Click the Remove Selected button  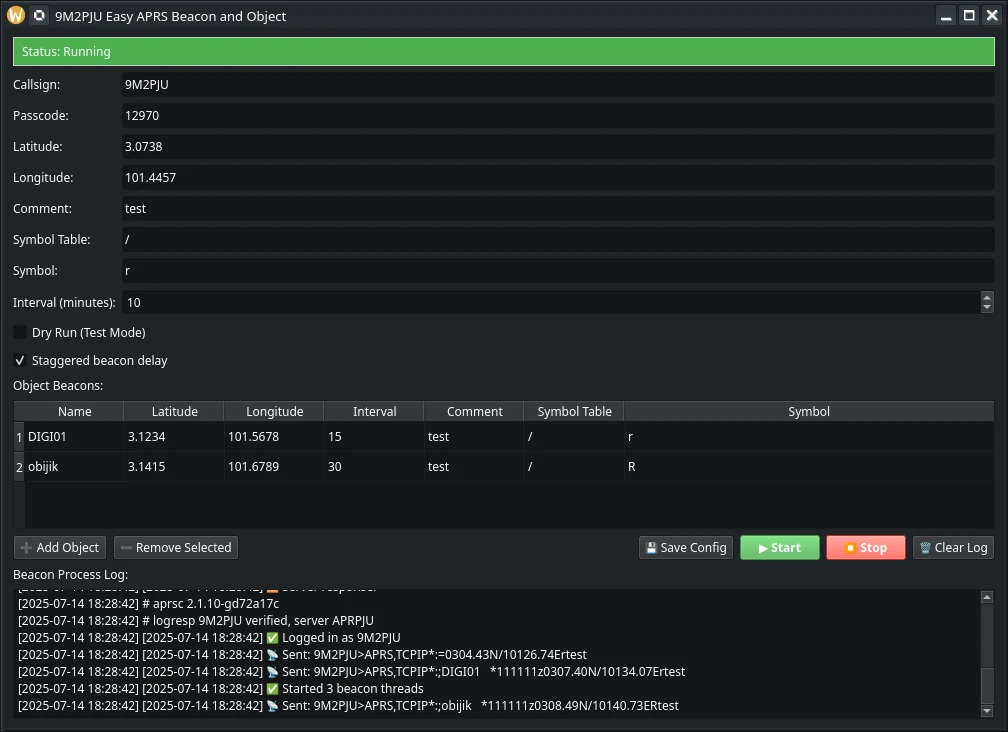[x=176, y=548]
